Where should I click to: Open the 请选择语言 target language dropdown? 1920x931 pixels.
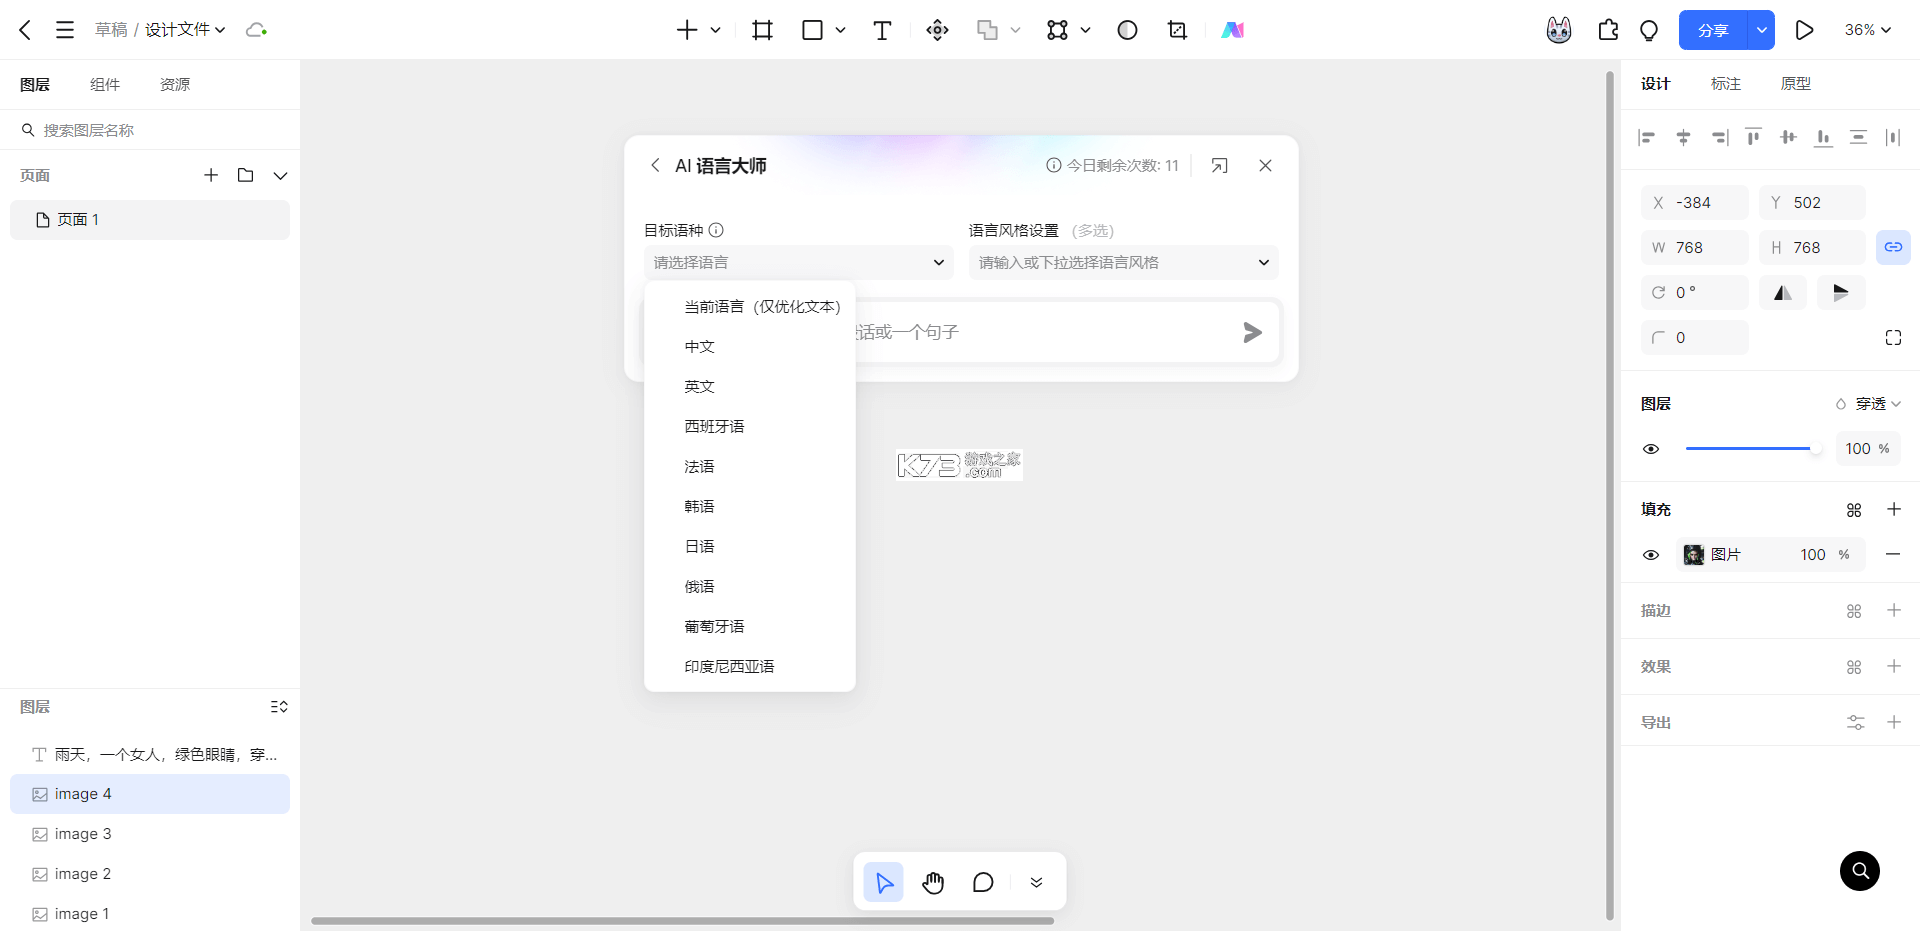pos(798,262)
